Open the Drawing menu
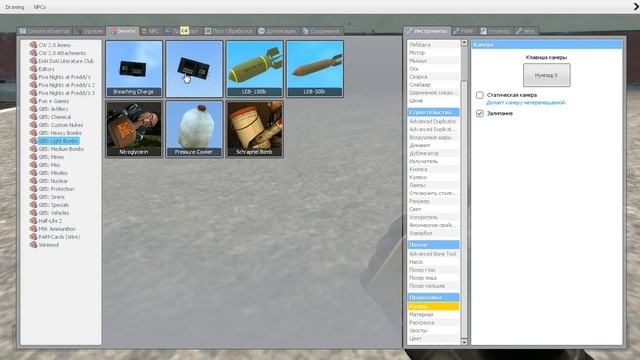Viewport: 640px width, 360px height. click(x=15, y=7)
